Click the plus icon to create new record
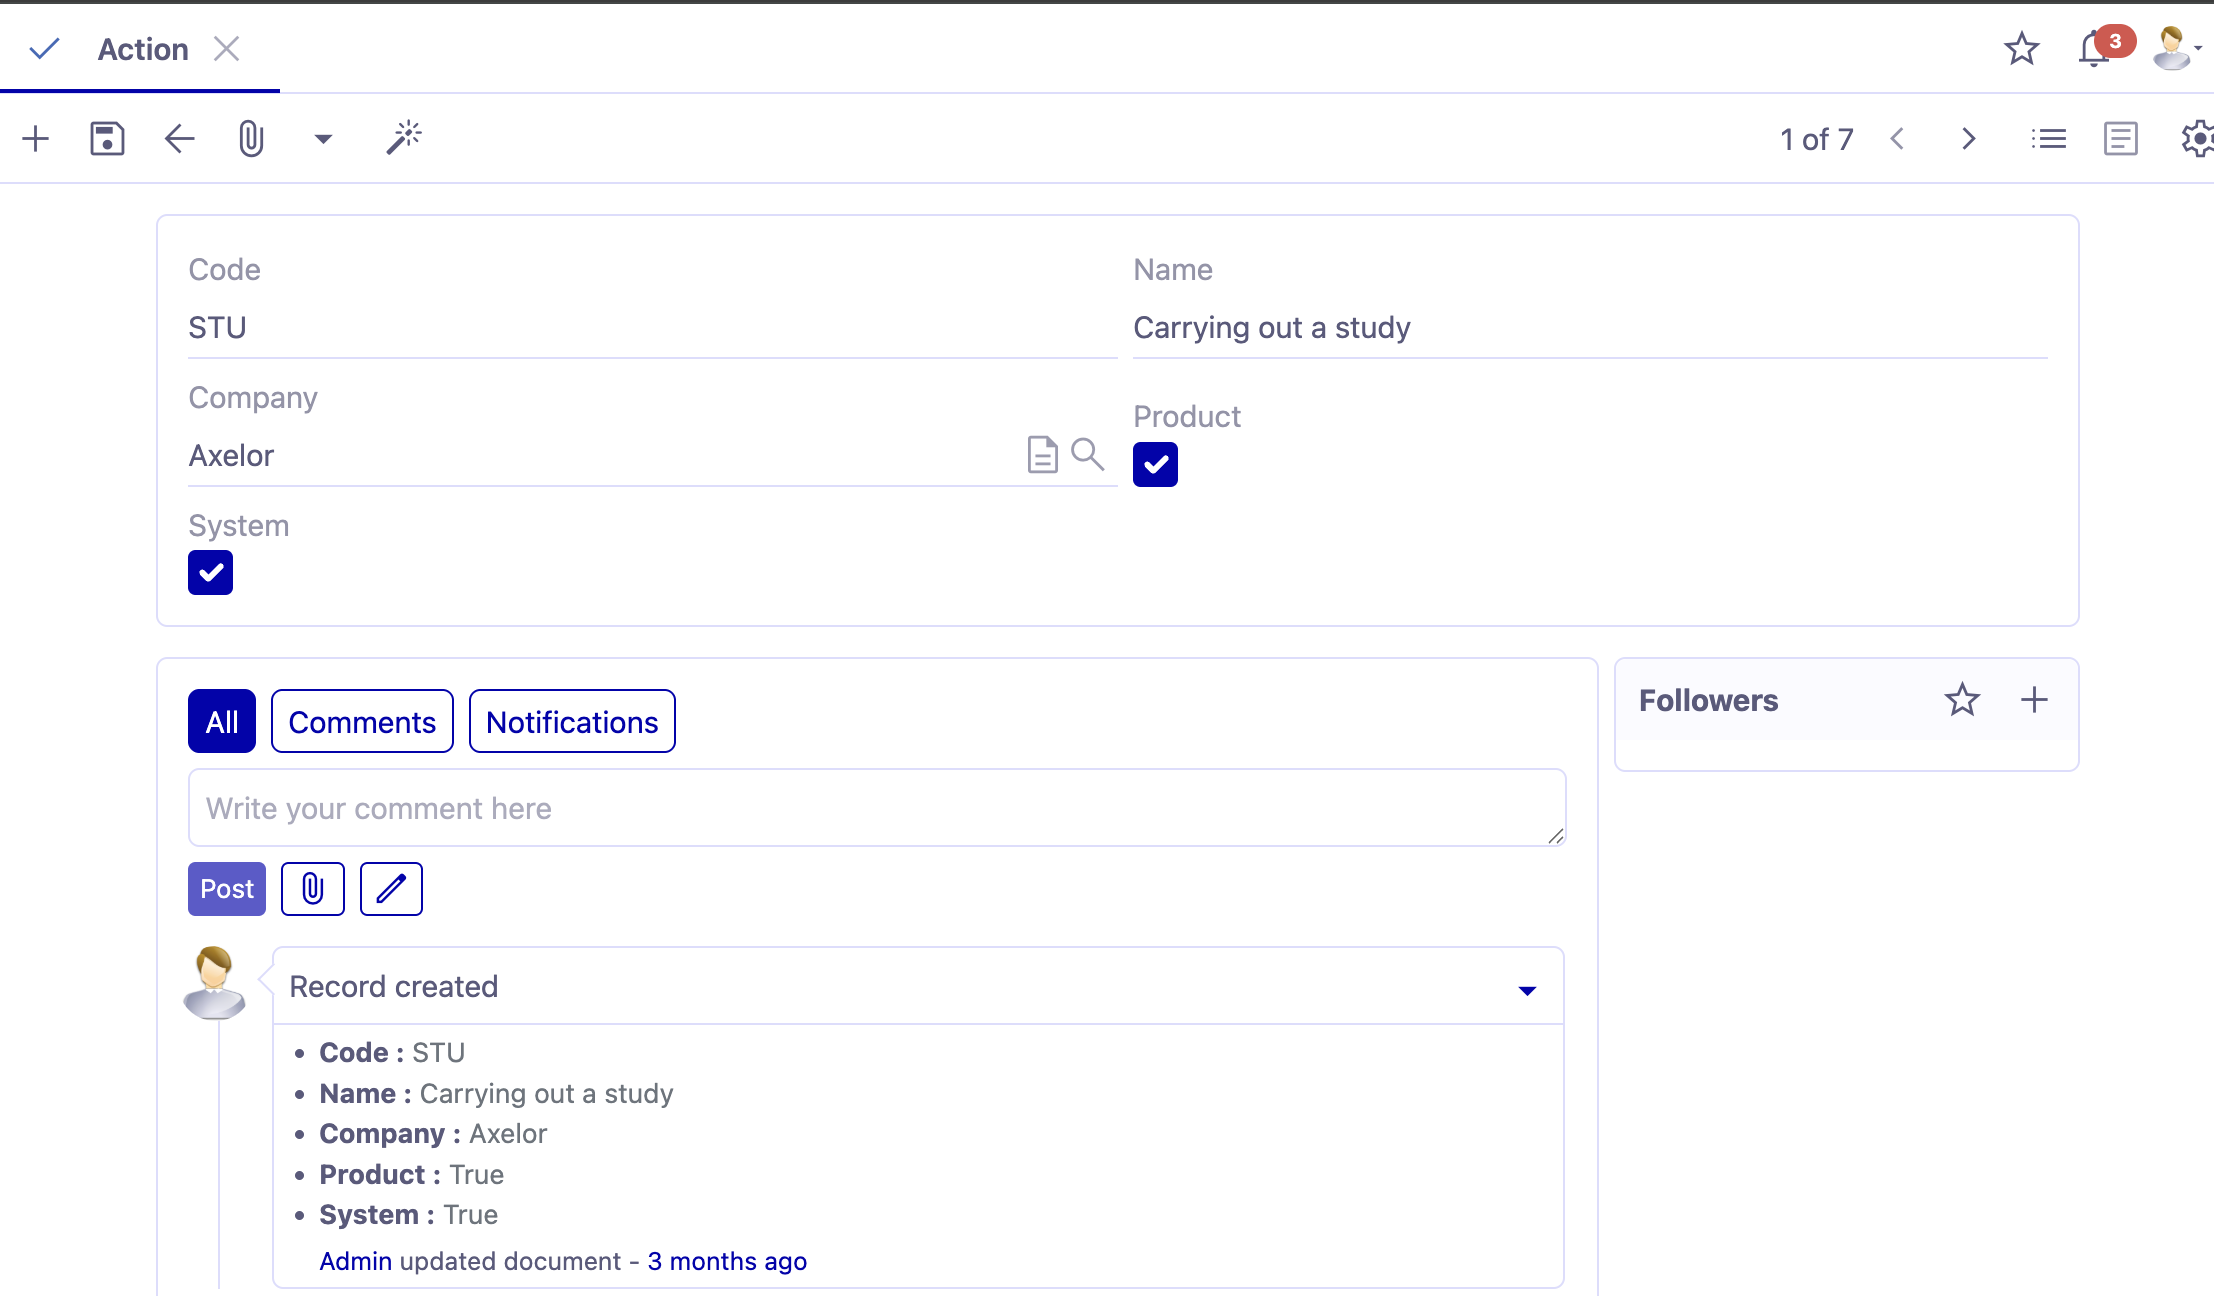Screen dimensions: 2214x1296 tap(36, 138)
